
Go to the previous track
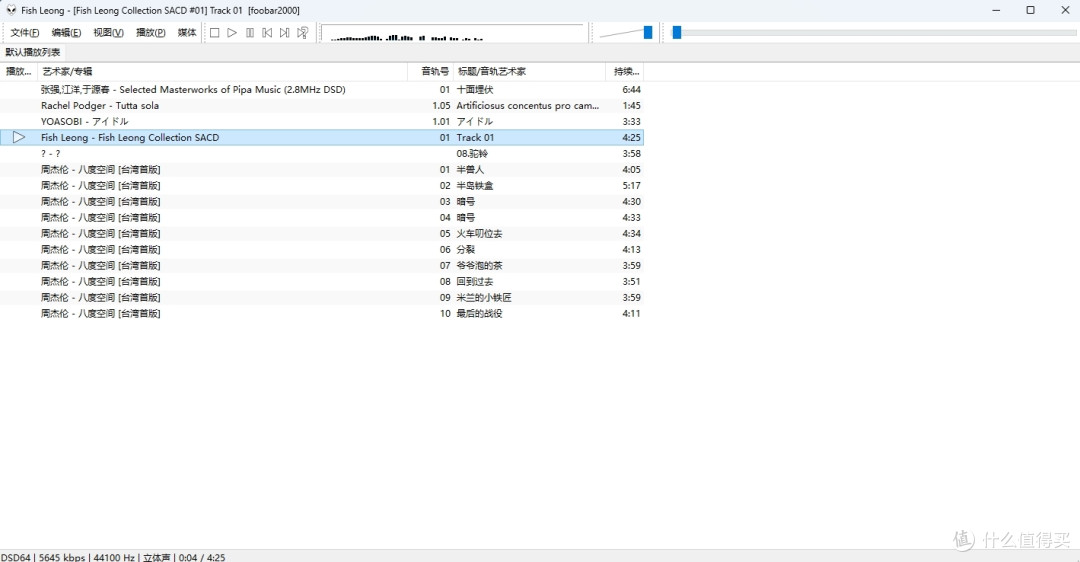(267, 32)
